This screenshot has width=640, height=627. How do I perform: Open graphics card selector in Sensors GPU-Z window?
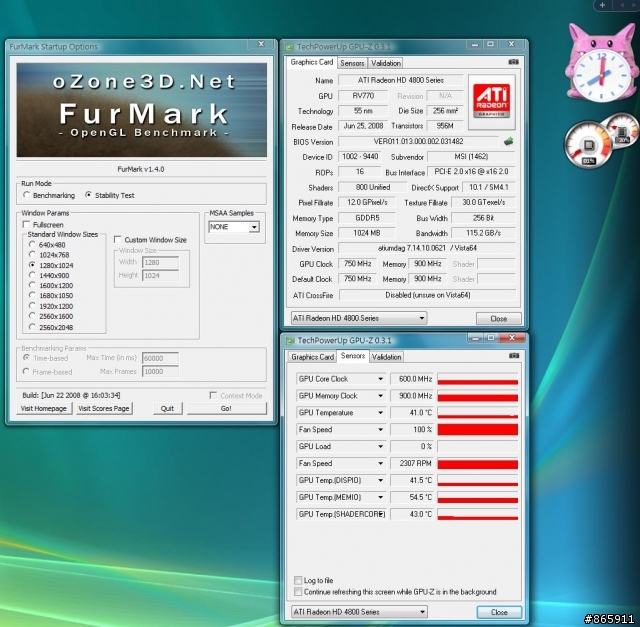(359, 612)
